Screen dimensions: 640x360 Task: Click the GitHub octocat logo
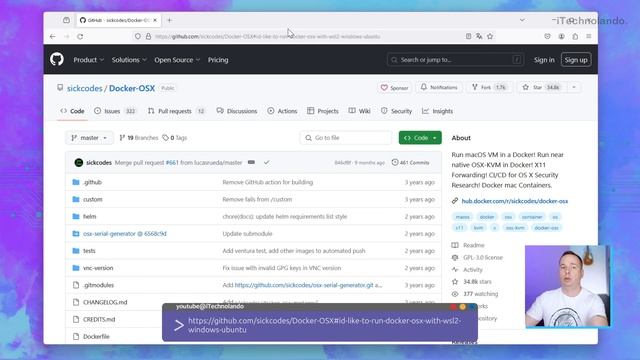[57, 60]
